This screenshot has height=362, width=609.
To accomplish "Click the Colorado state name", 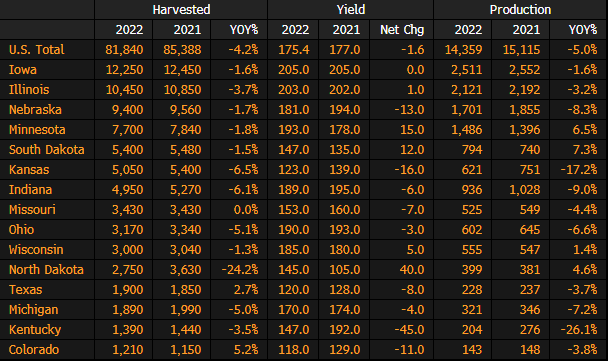I will click(x=34, y=350).
